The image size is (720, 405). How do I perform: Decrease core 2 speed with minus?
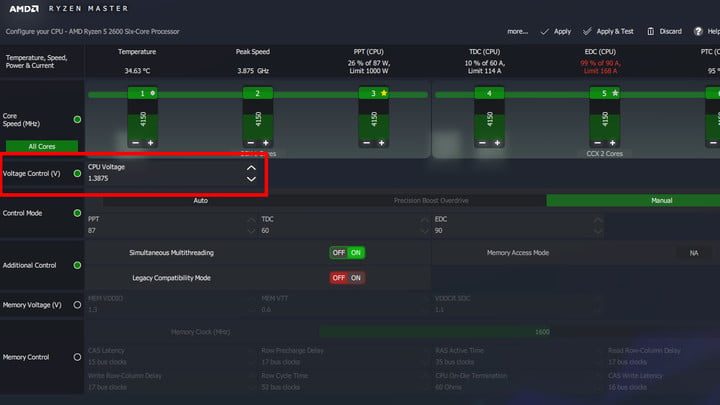(251, 143)
